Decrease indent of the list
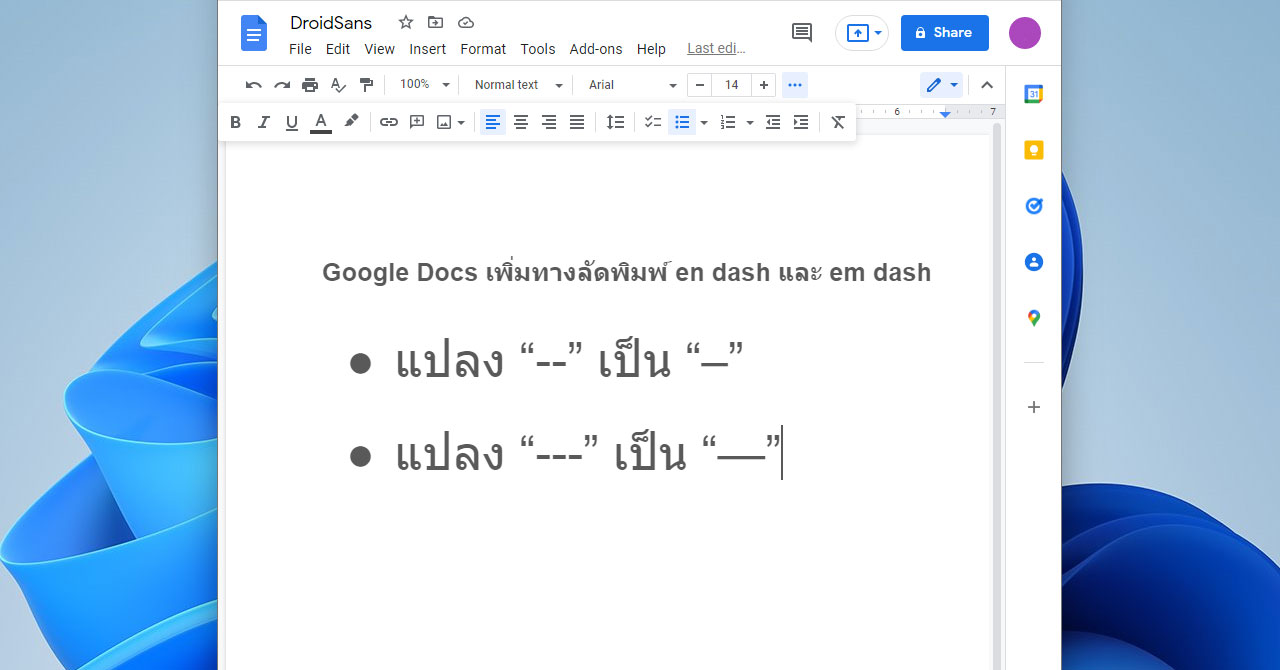1280x670 pixels. [773, 122]
